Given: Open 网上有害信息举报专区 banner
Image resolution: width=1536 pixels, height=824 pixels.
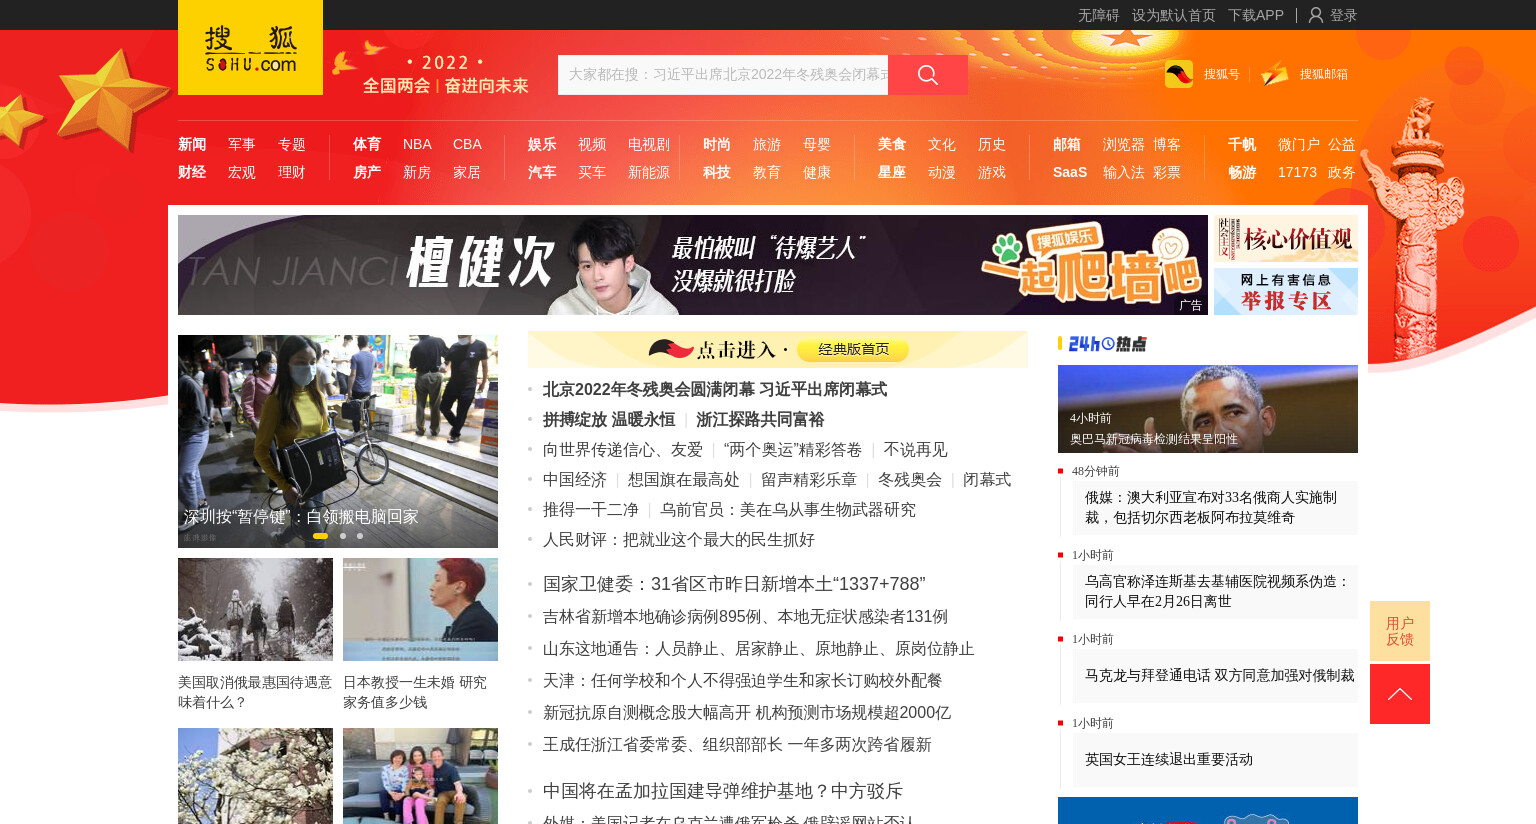Looking at the screenshot, I should pyautogui.click(x=1286, y=291).
